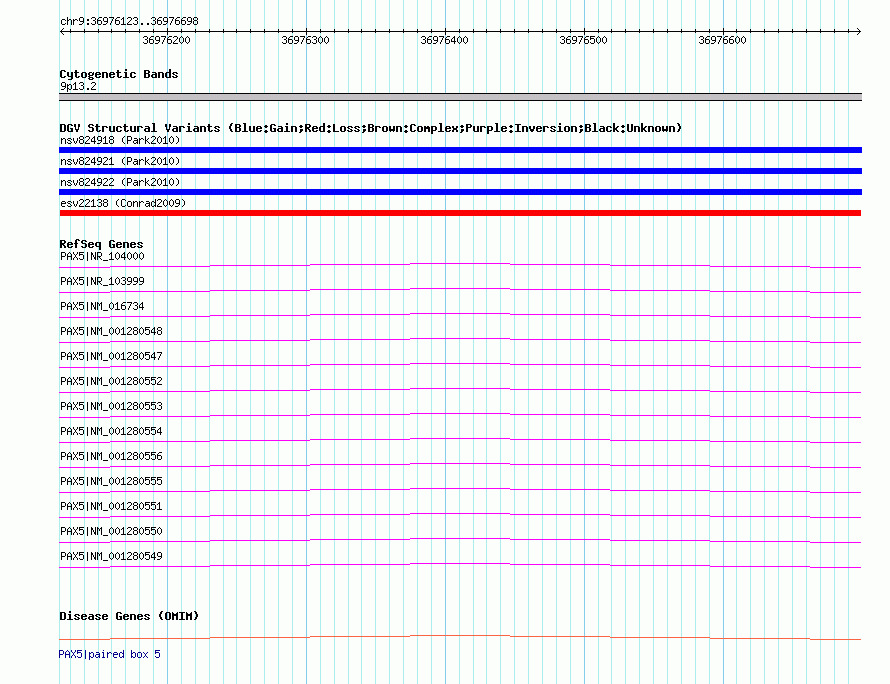Click the blue bar under nsv824918
This screenshot has height=684, width=890.
[x=460, y=150]
